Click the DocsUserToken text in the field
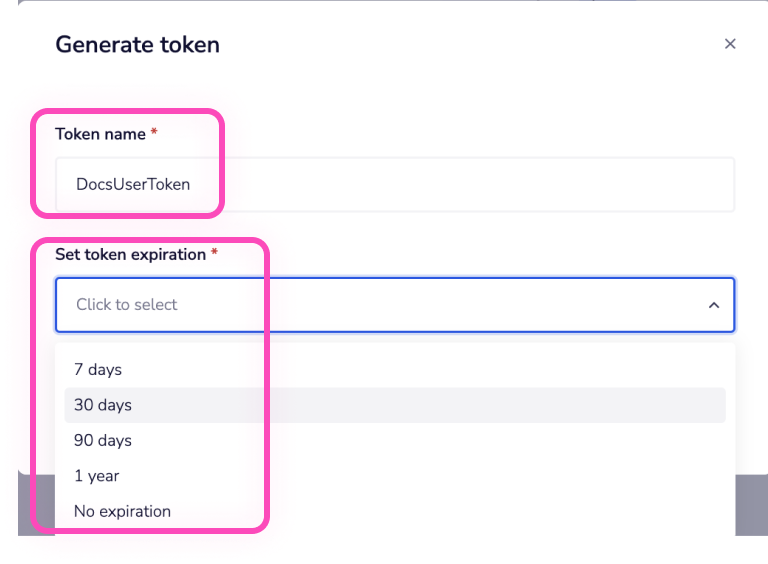This screenshot has height=564, width=768. tap(133, 184)
